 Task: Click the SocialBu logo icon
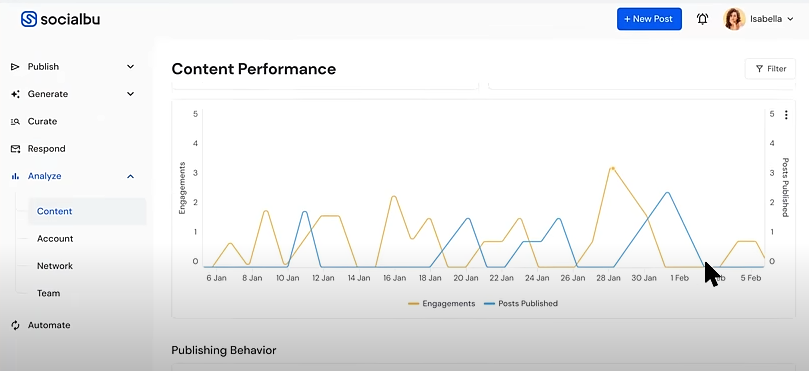(x=29, y=19)
